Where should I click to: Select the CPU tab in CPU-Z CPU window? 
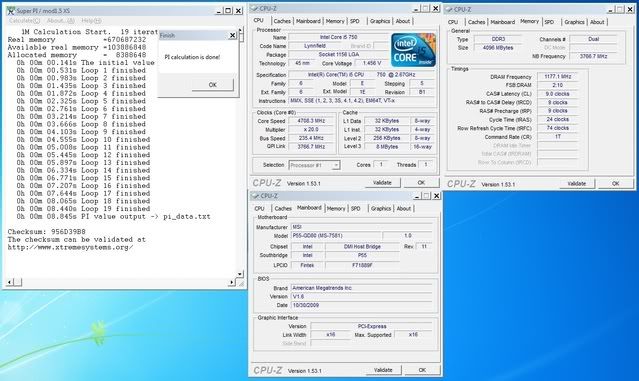259,20
